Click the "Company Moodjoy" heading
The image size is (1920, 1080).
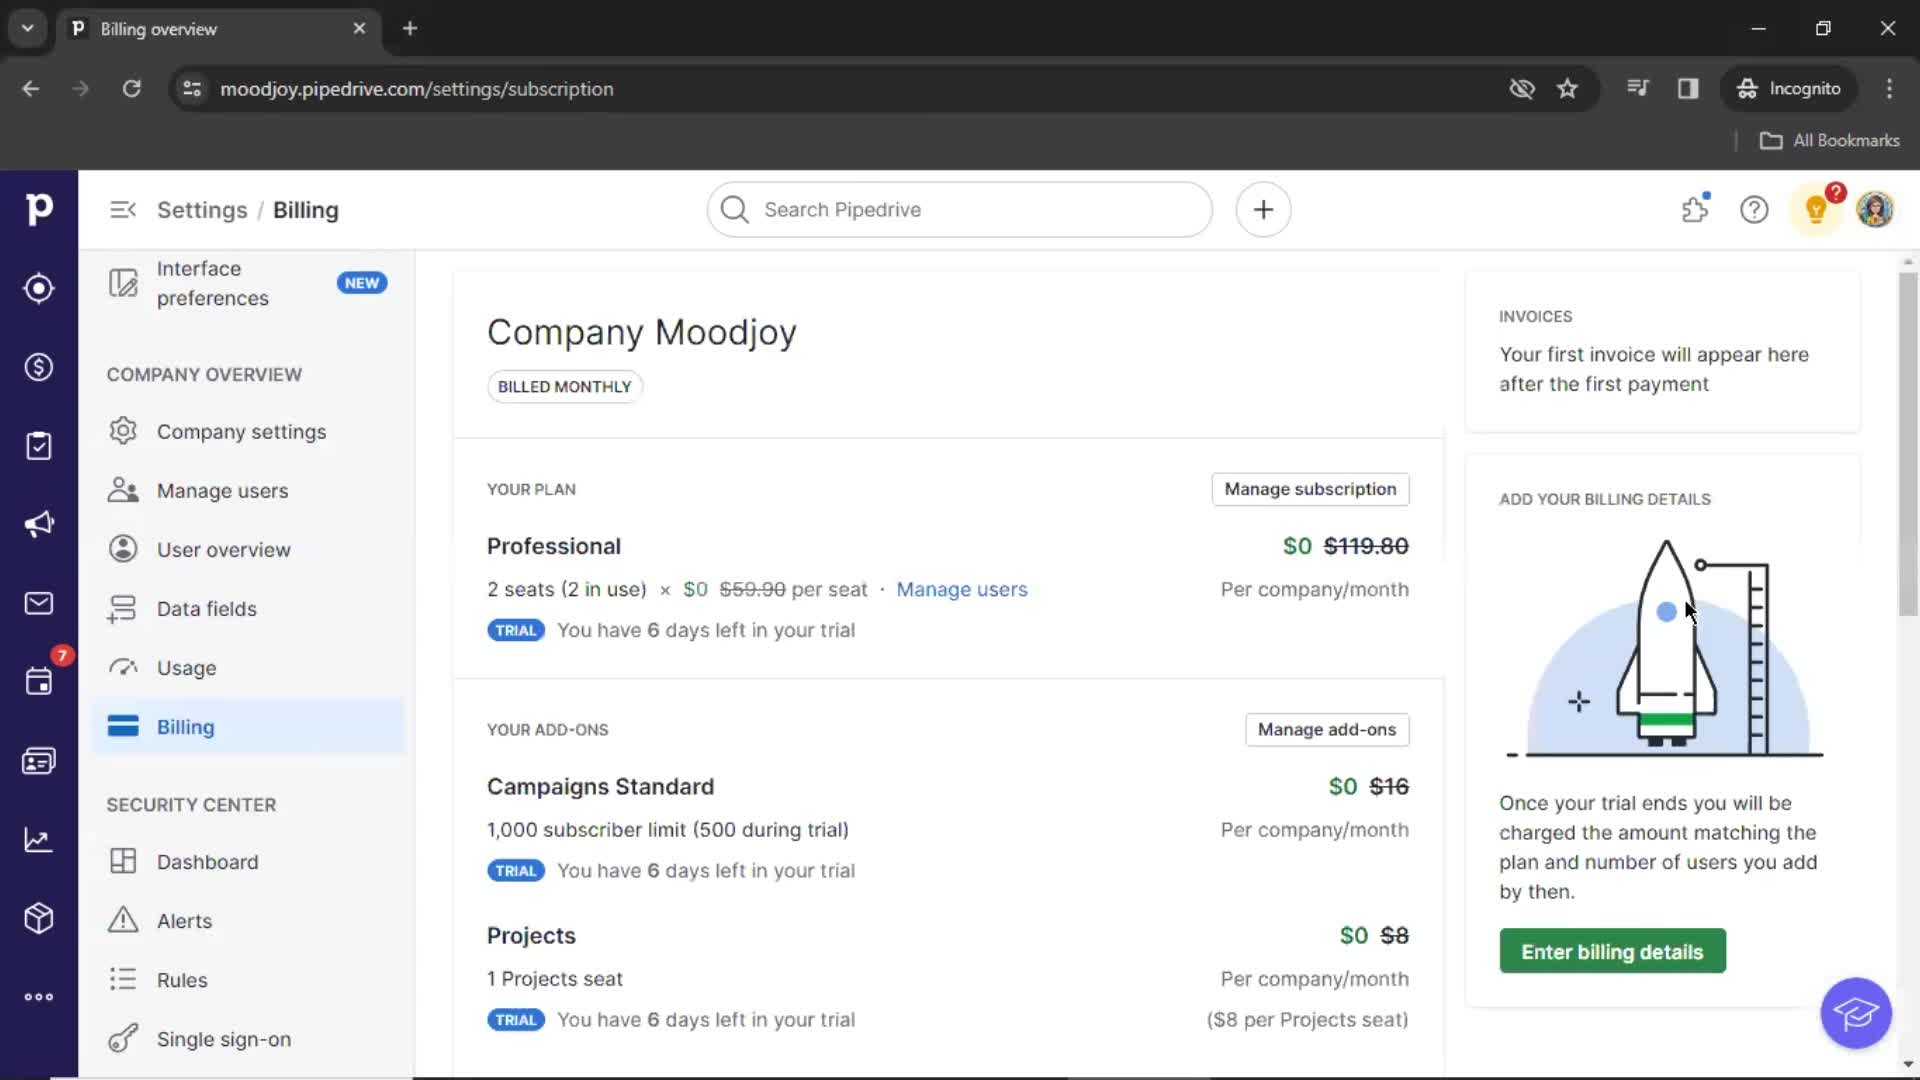(641, 333)
